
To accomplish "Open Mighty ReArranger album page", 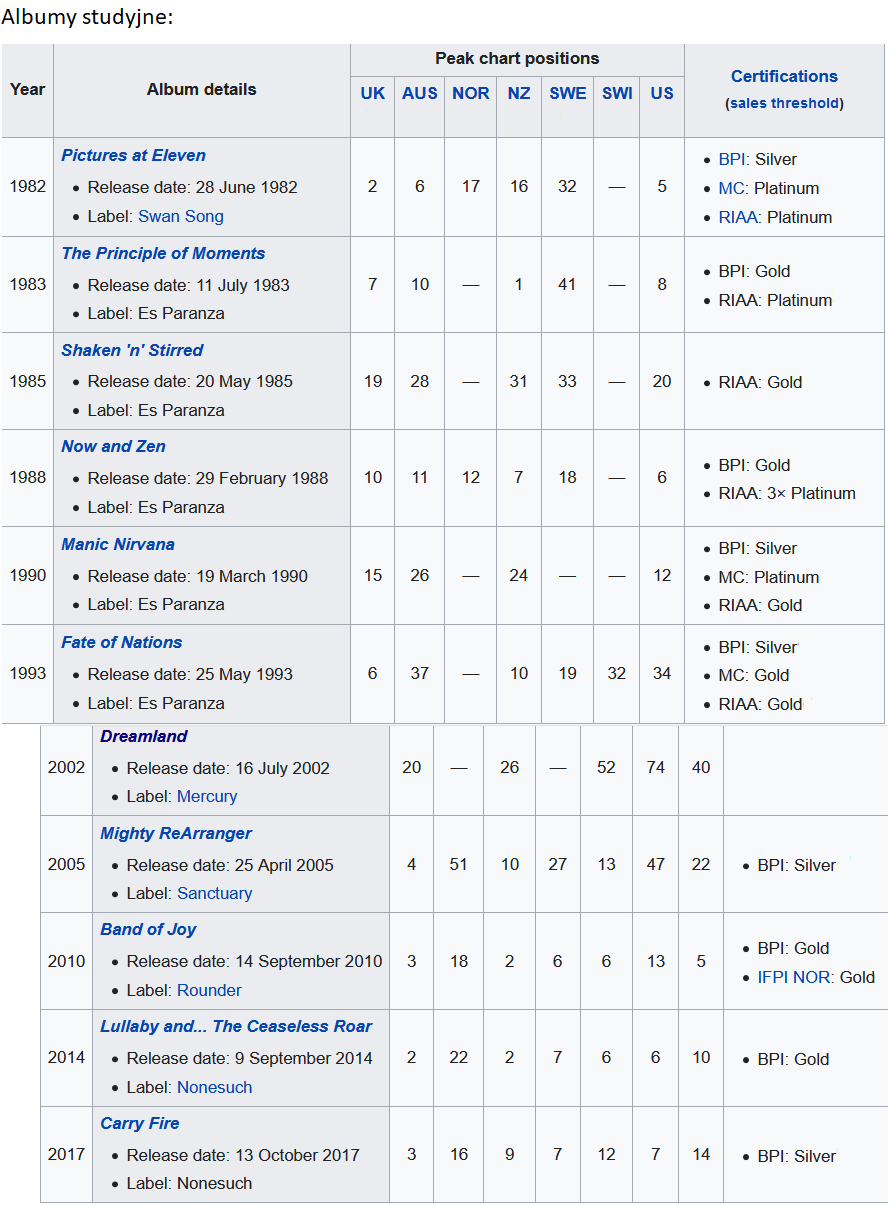I will [x=176, y=833].
